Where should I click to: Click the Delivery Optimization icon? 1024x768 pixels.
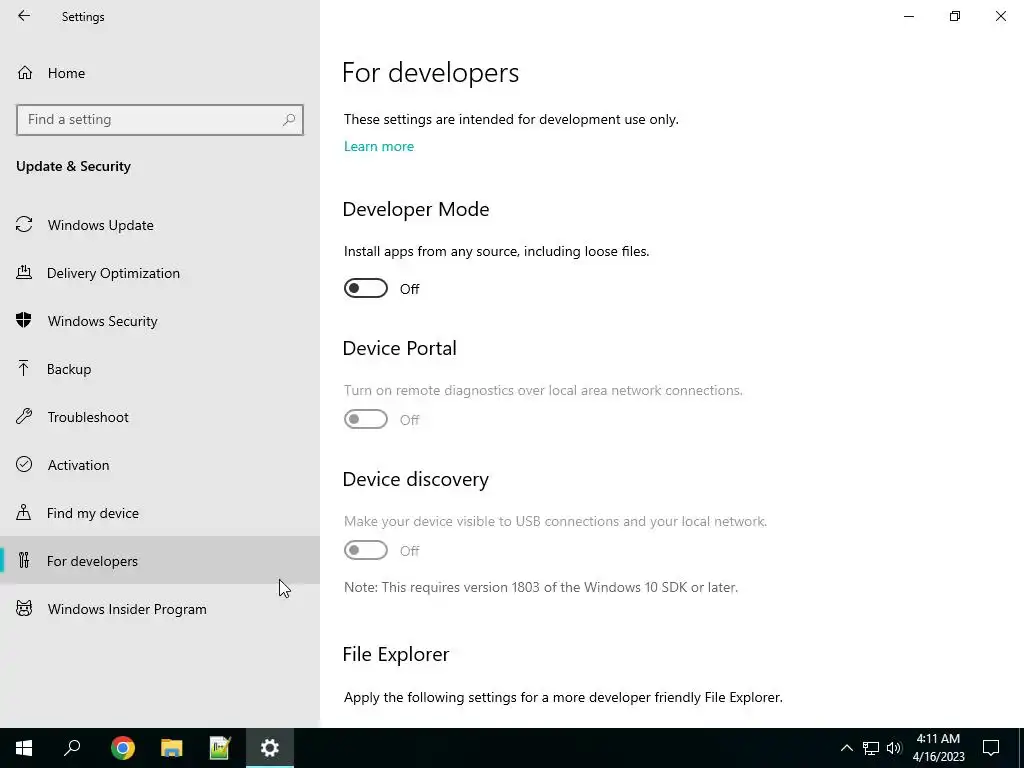click(24, 272)
